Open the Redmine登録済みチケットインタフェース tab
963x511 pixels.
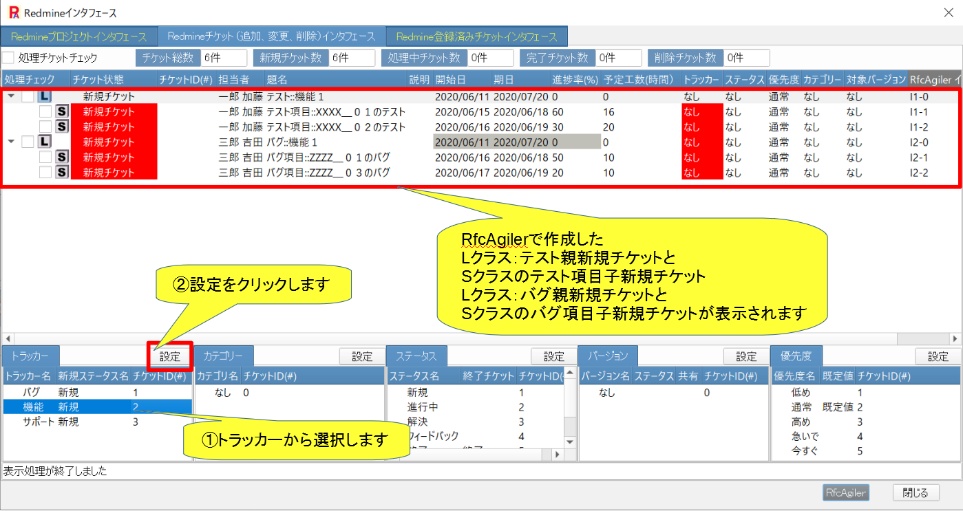(477, 36)
